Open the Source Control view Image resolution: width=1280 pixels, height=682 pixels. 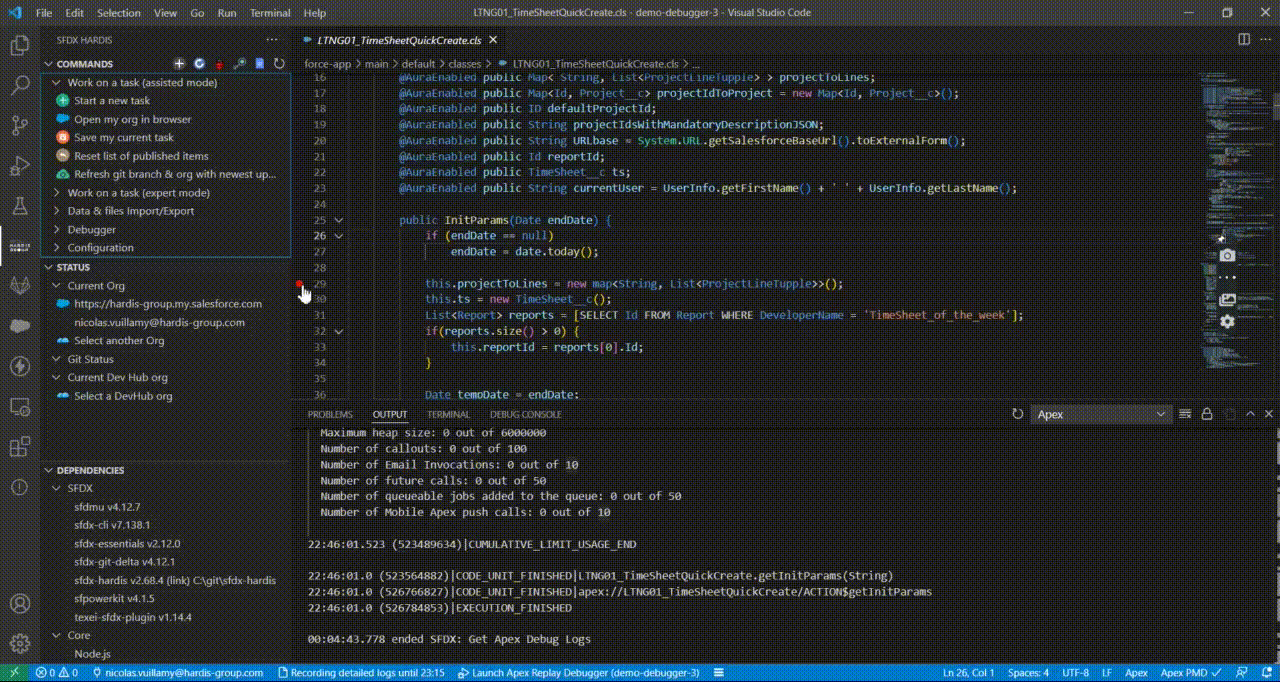[19, 125]
